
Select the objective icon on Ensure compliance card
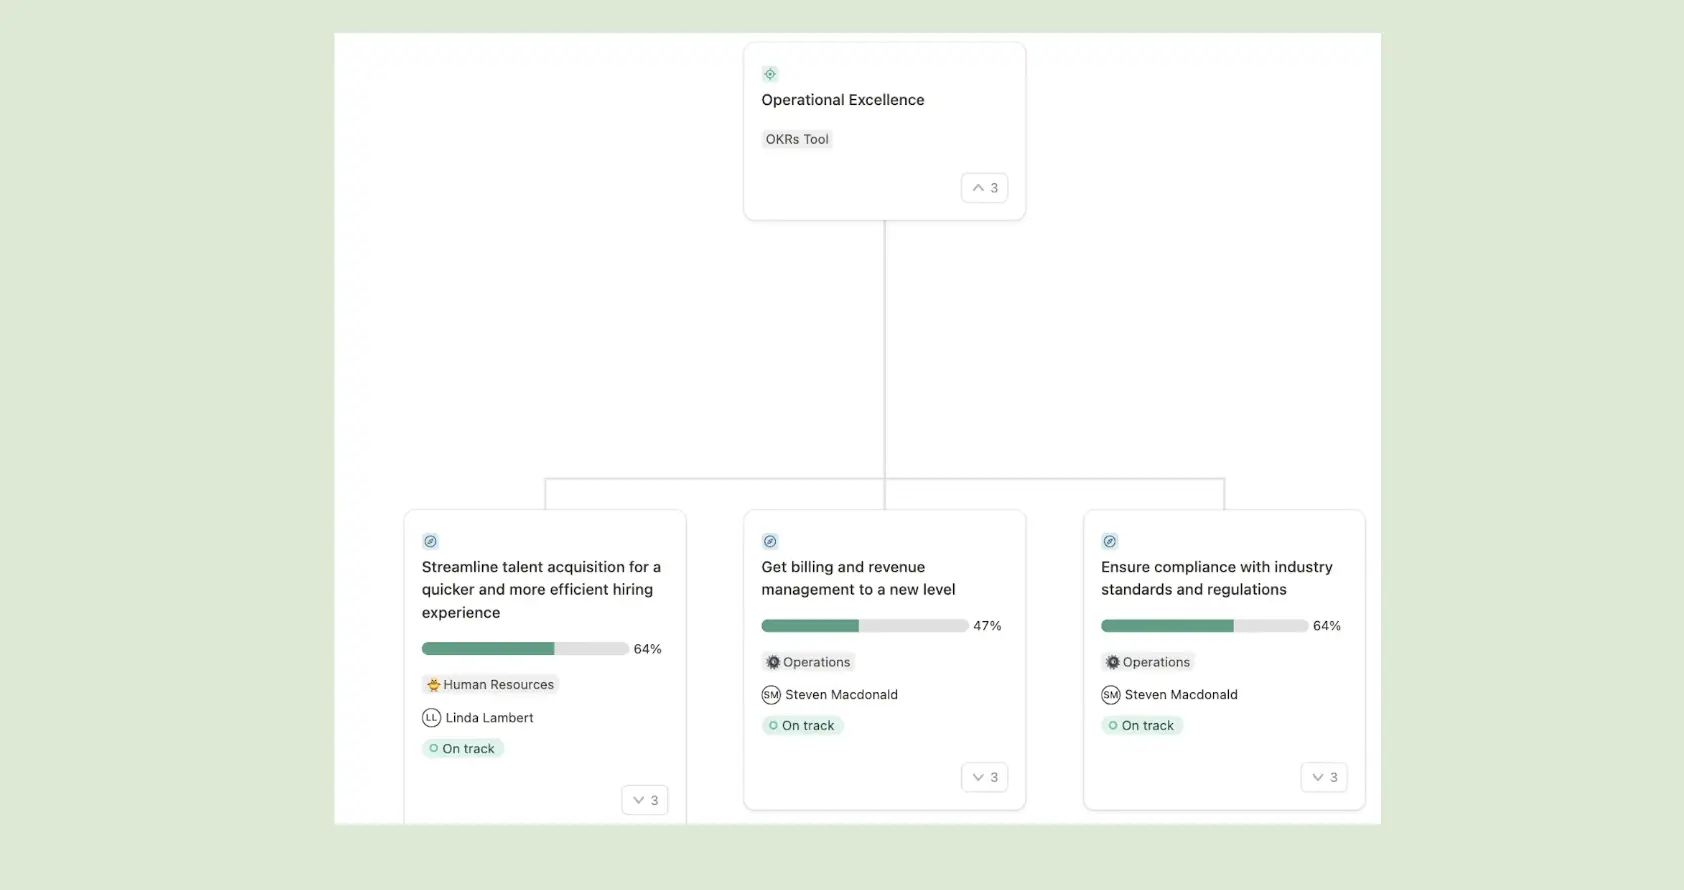1110,541
